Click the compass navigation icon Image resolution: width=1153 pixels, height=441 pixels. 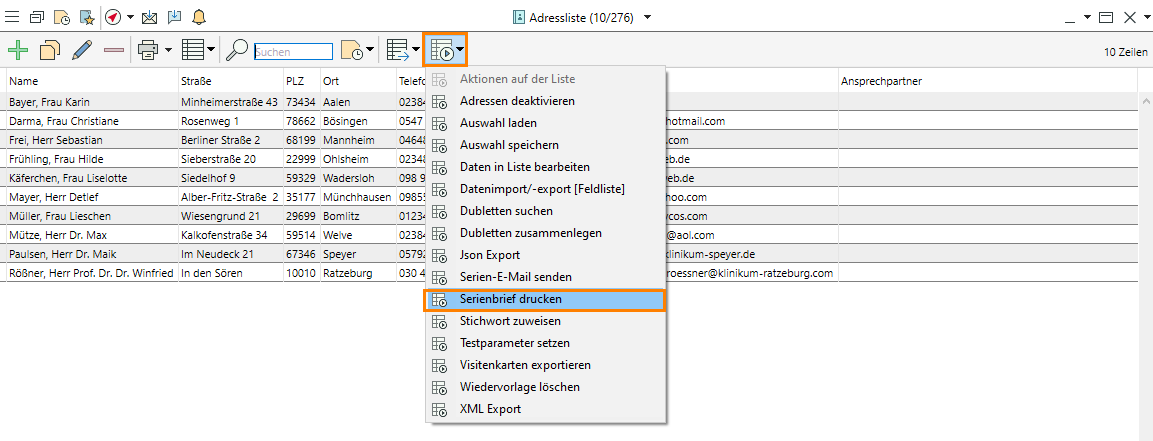point(113,17)
